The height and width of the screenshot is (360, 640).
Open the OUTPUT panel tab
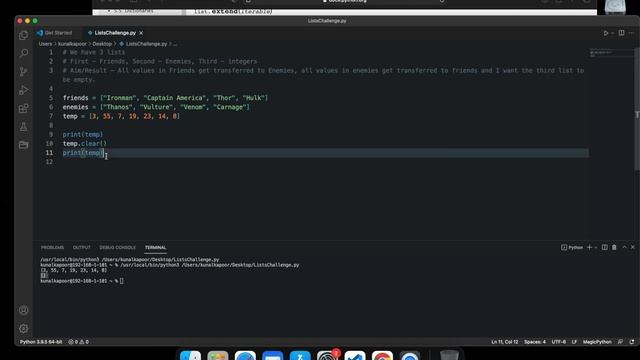point(82,247)
